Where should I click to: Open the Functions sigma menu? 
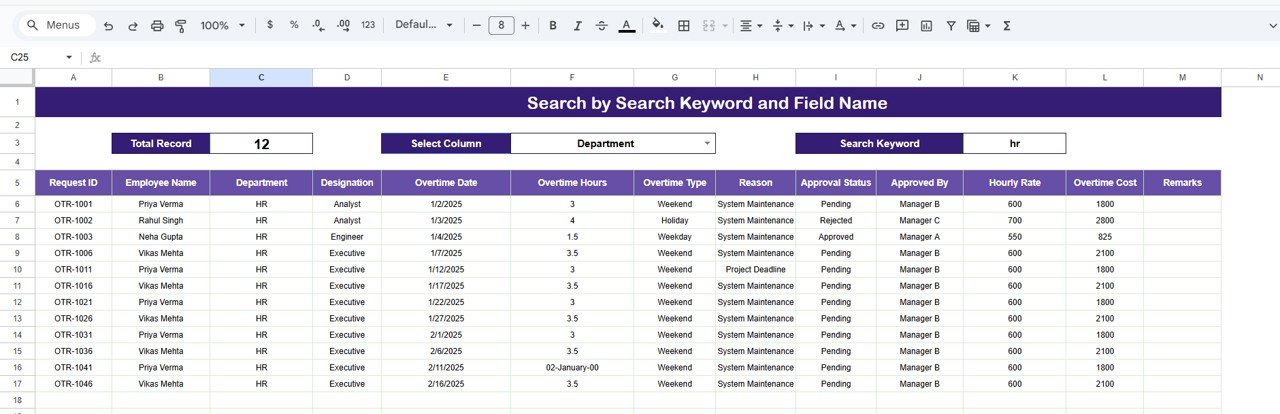(1007, 25)
